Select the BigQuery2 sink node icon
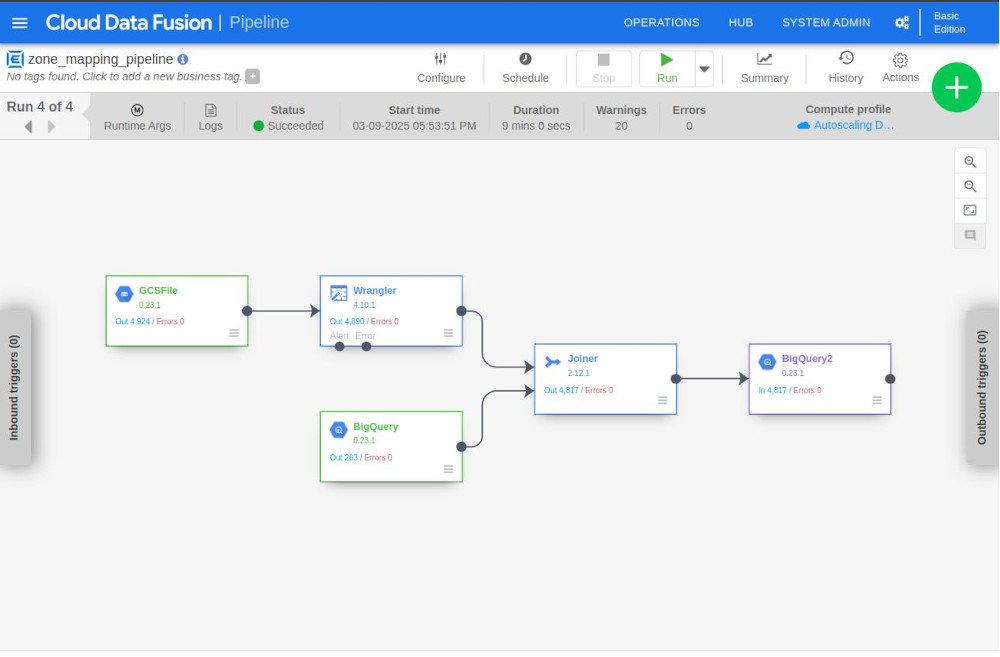1000x657 pixels. point(767,362)
